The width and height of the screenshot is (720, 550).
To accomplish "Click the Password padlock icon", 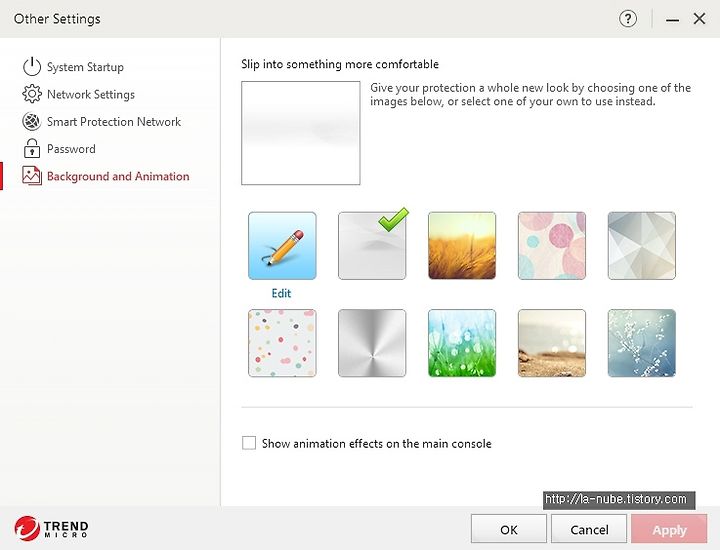I will 32,148.
